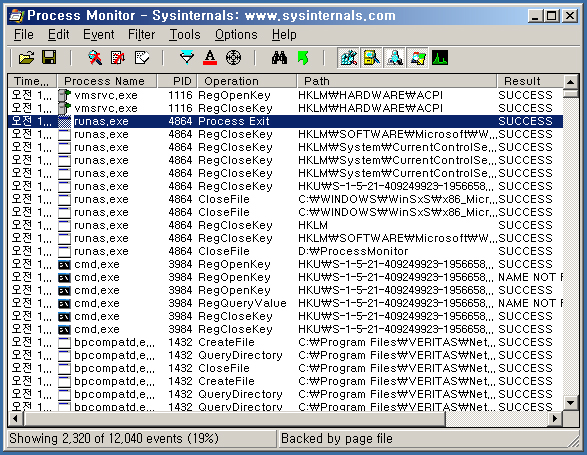Click the Save floppy disk icon
The width and height of the screenshot is (587, 455).
(49, 58)
